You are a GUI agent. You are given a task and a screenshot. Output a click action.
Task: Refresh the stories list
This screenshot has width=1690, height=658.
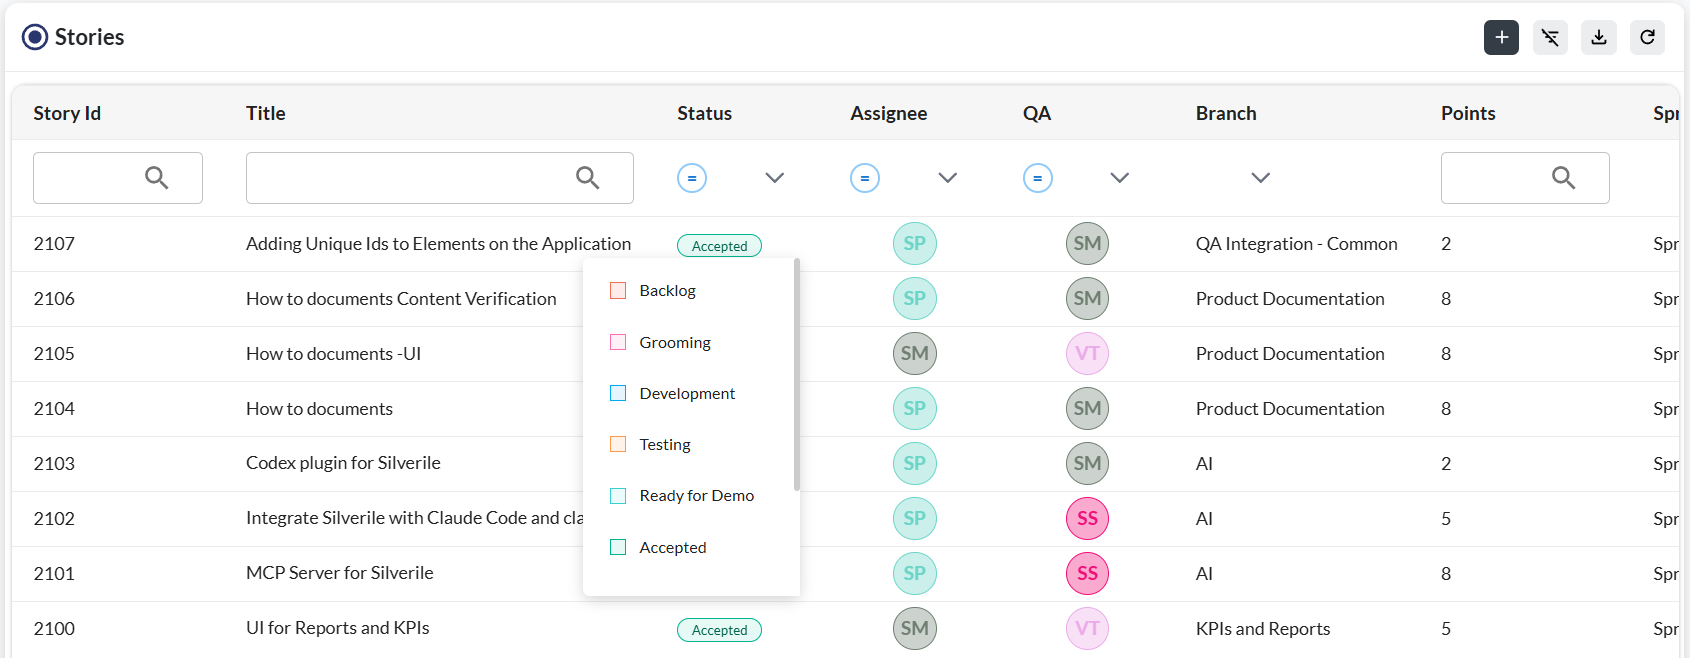(1647, 38)
